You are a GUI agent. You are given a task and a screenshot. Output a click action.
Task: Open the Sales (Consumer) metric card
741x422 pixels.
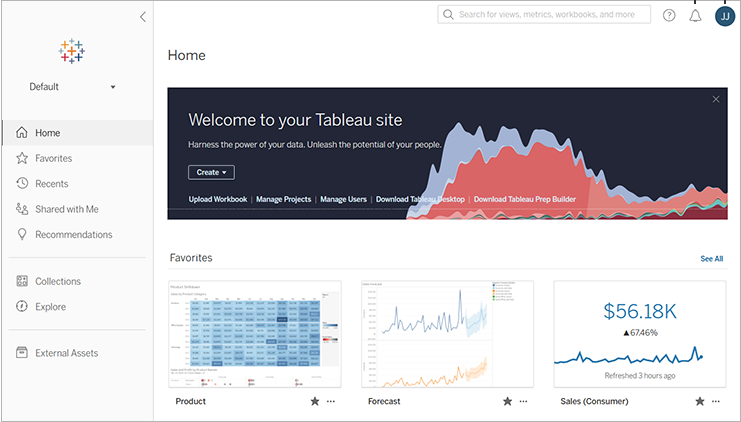point(640,334)
